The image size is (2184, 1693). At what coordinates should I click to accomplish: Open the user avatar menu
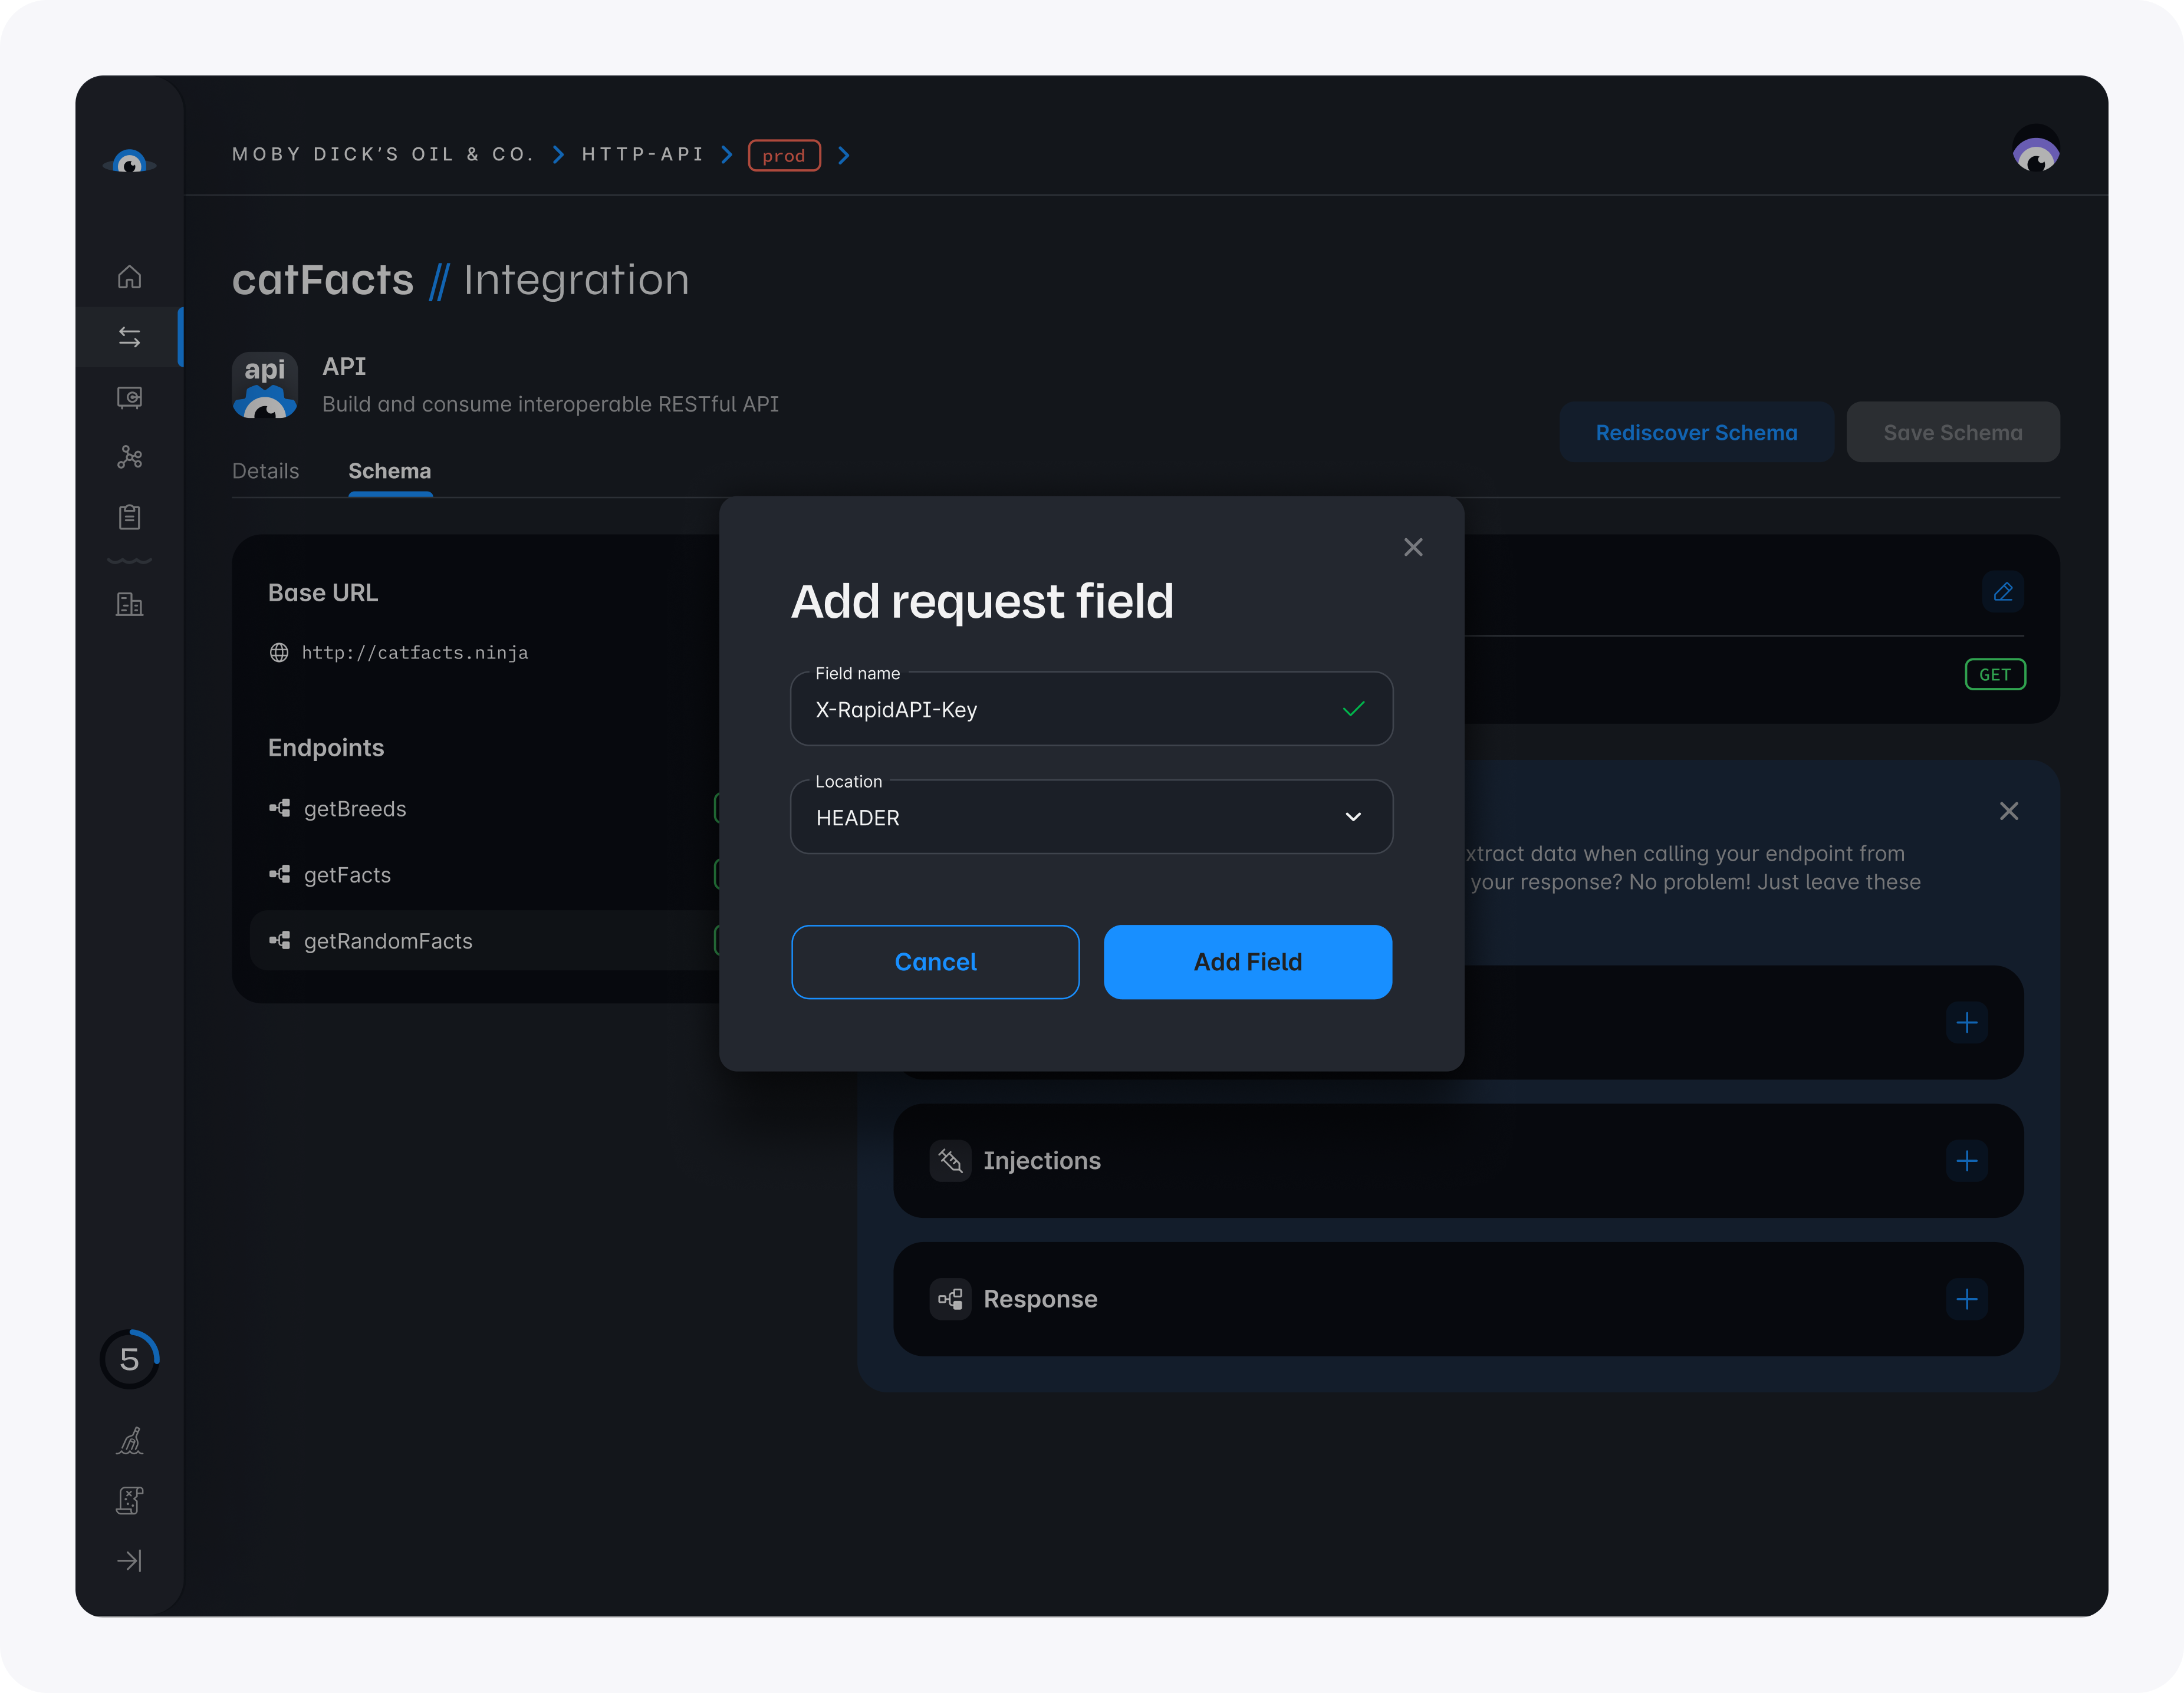point(2035,149)
